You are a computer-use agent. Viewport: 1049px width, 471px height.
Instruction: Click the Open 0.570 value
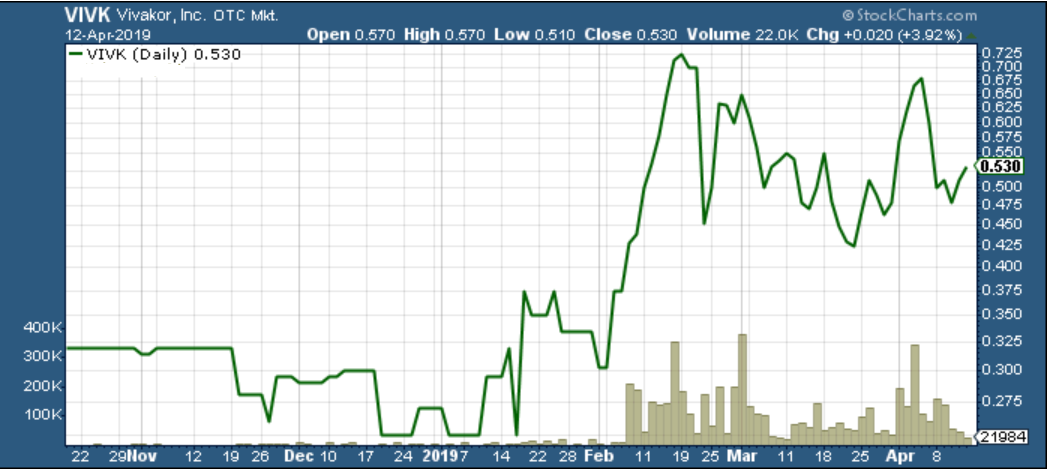pos(351,35)
